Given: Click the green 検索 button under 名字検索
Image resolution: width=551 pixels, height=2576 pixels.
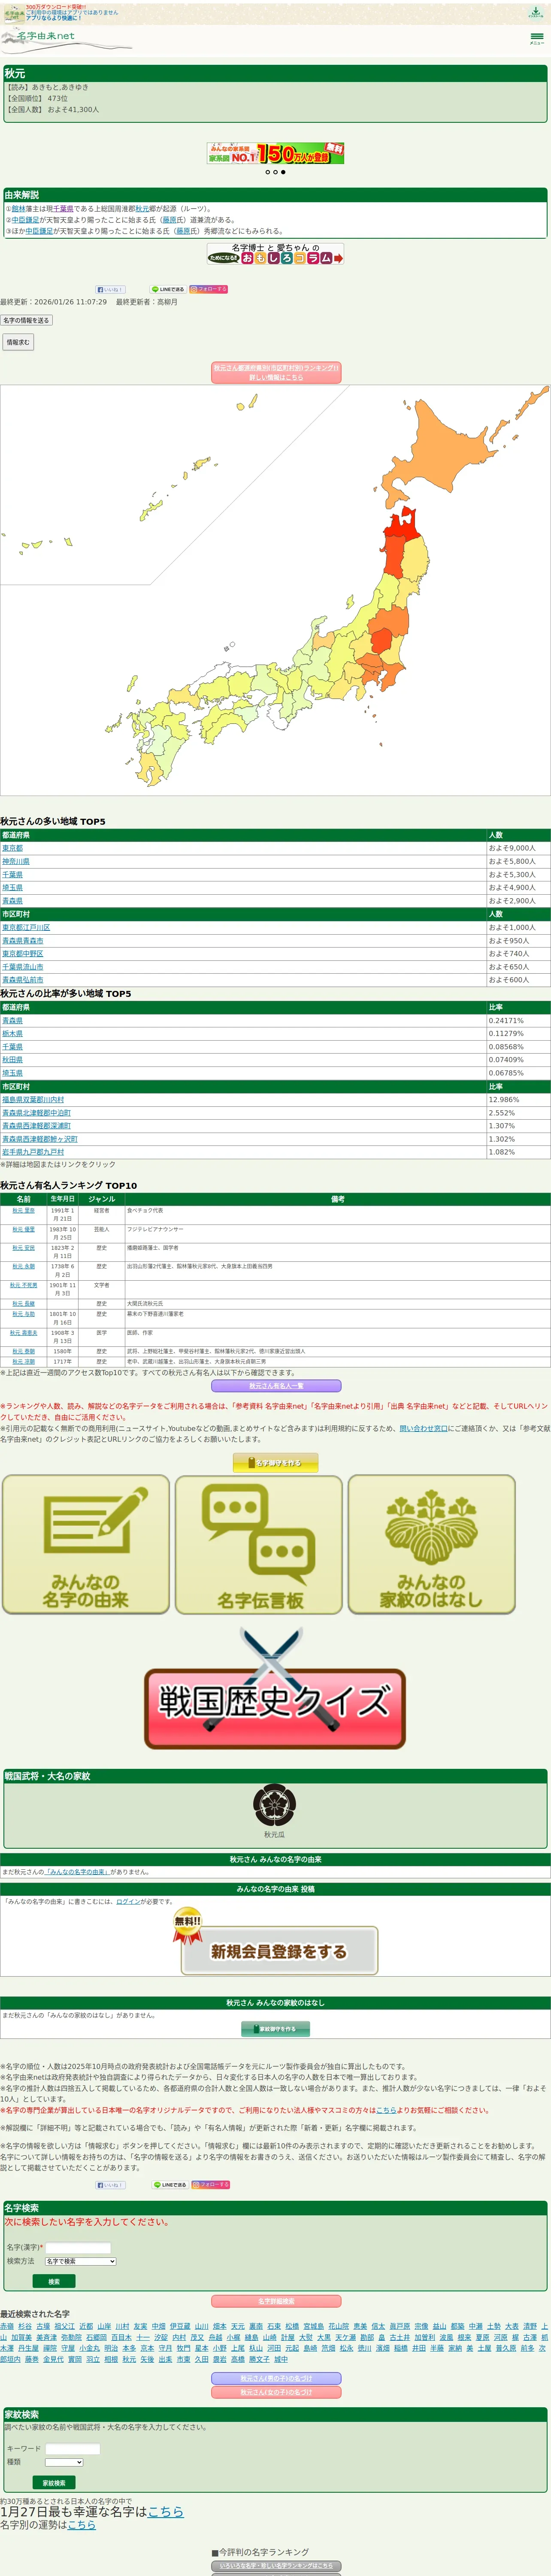Looking at the screenshot, I should (x=54, y=2282).
